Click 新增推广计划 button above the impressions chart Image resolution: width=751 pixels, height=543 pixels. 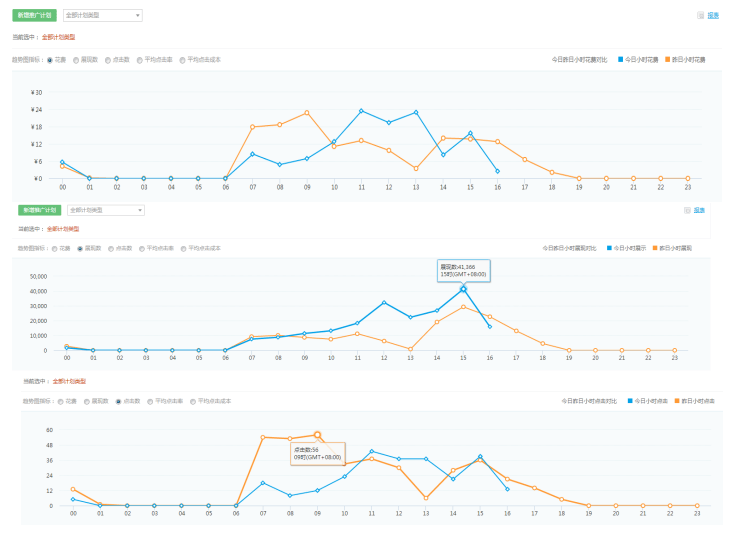coord(38,210)
